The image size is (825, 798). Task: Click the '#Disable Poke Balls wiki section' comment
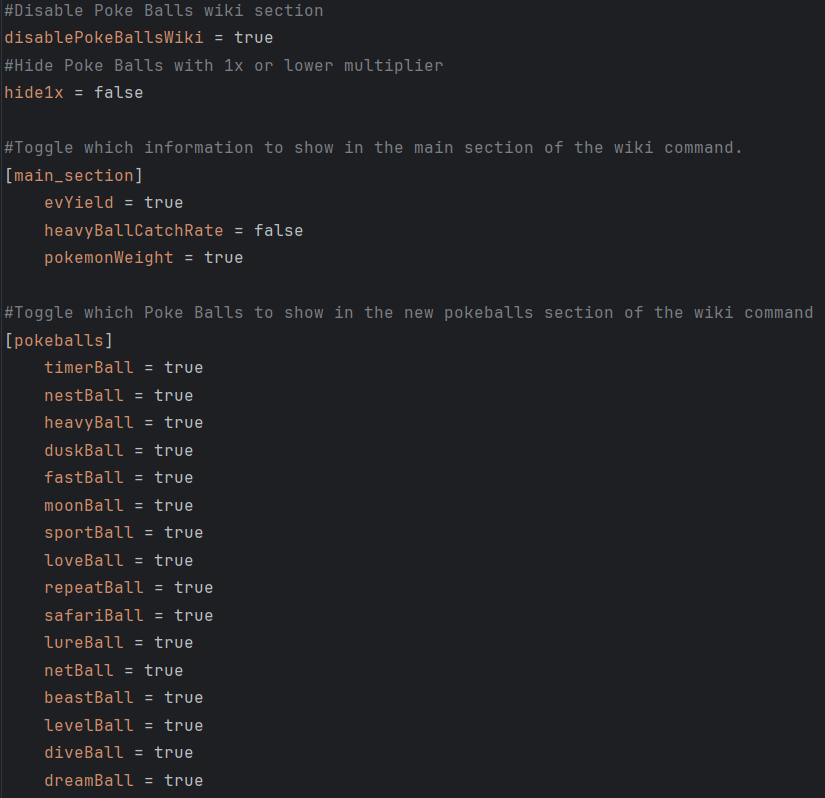coord(163,11)
